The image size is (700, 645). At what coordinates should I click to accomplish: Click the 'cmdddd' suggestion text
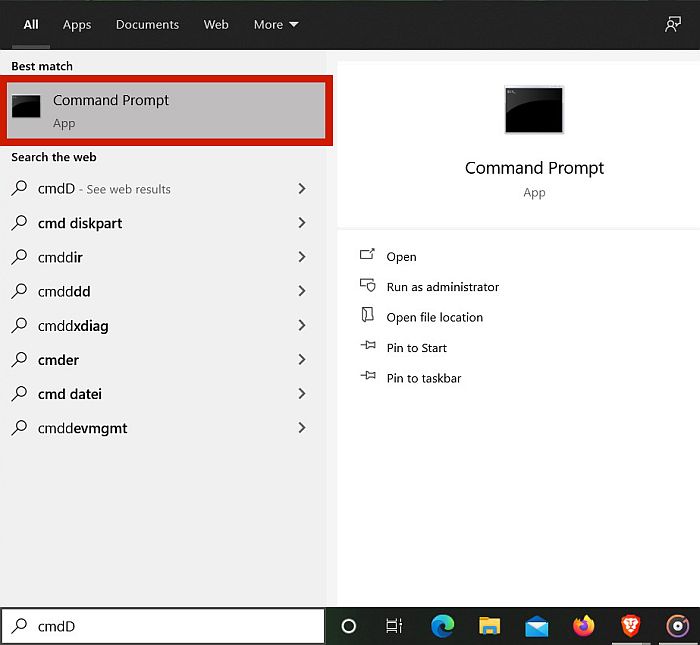click(x=64, y=291)
